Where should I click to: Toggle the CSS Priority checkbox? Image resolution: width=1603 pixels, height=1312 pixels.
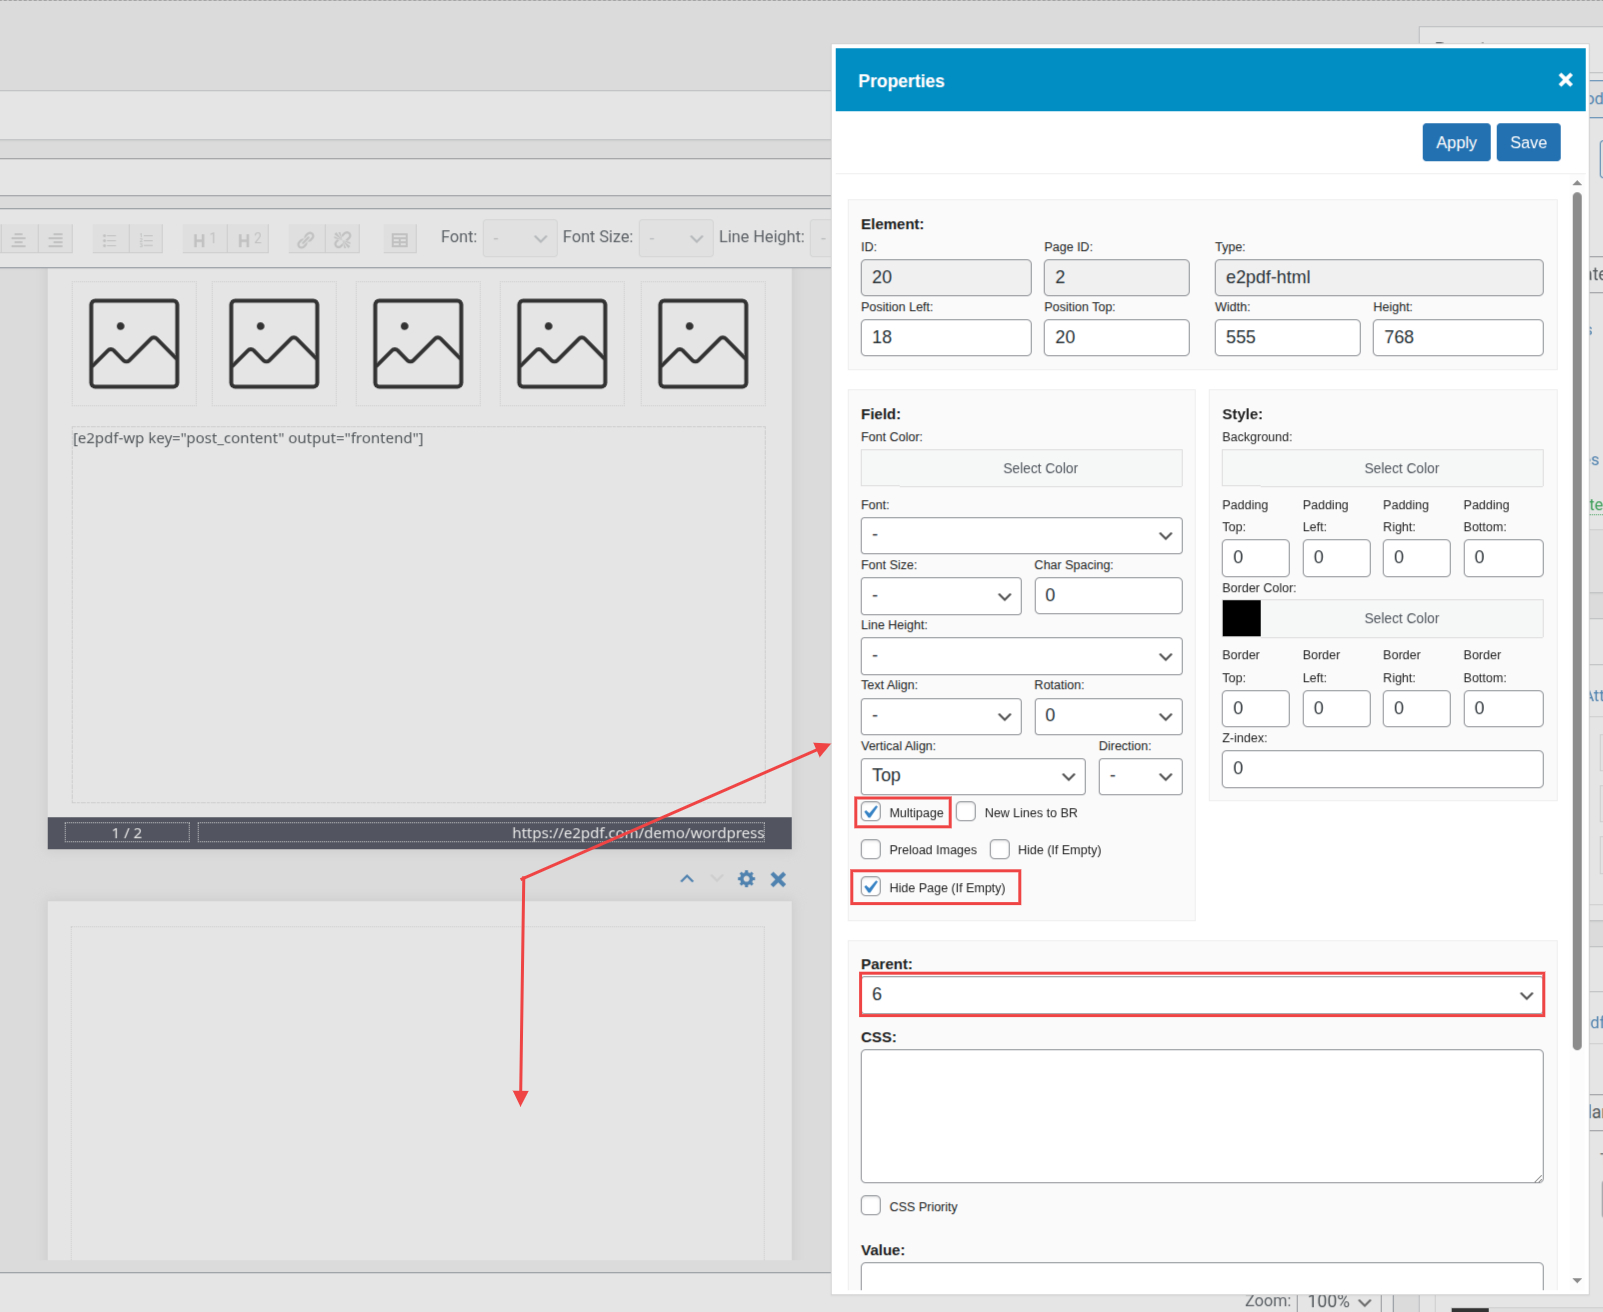click(871, 1206)
